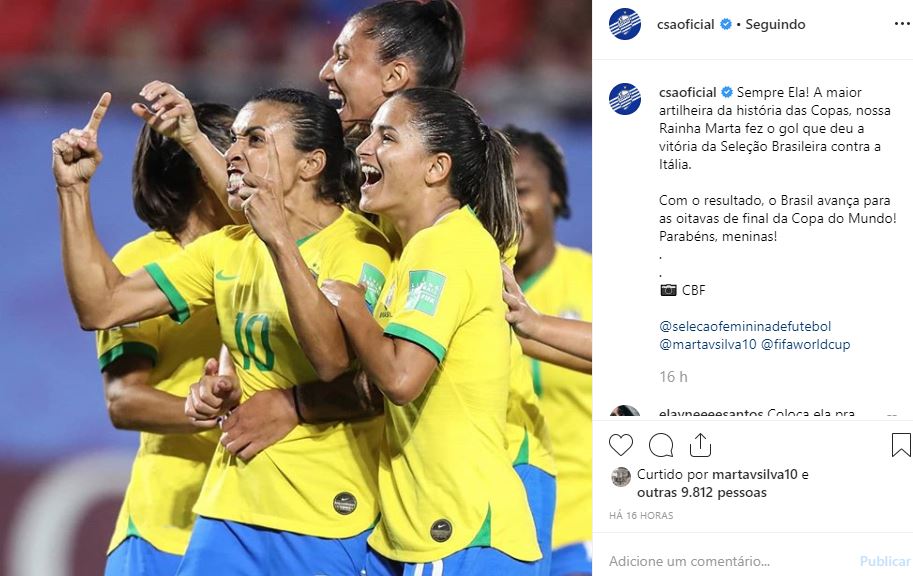Open @selecaofemininadefutebol mention
The image size is (913, 576).
(x=745, y=326)
